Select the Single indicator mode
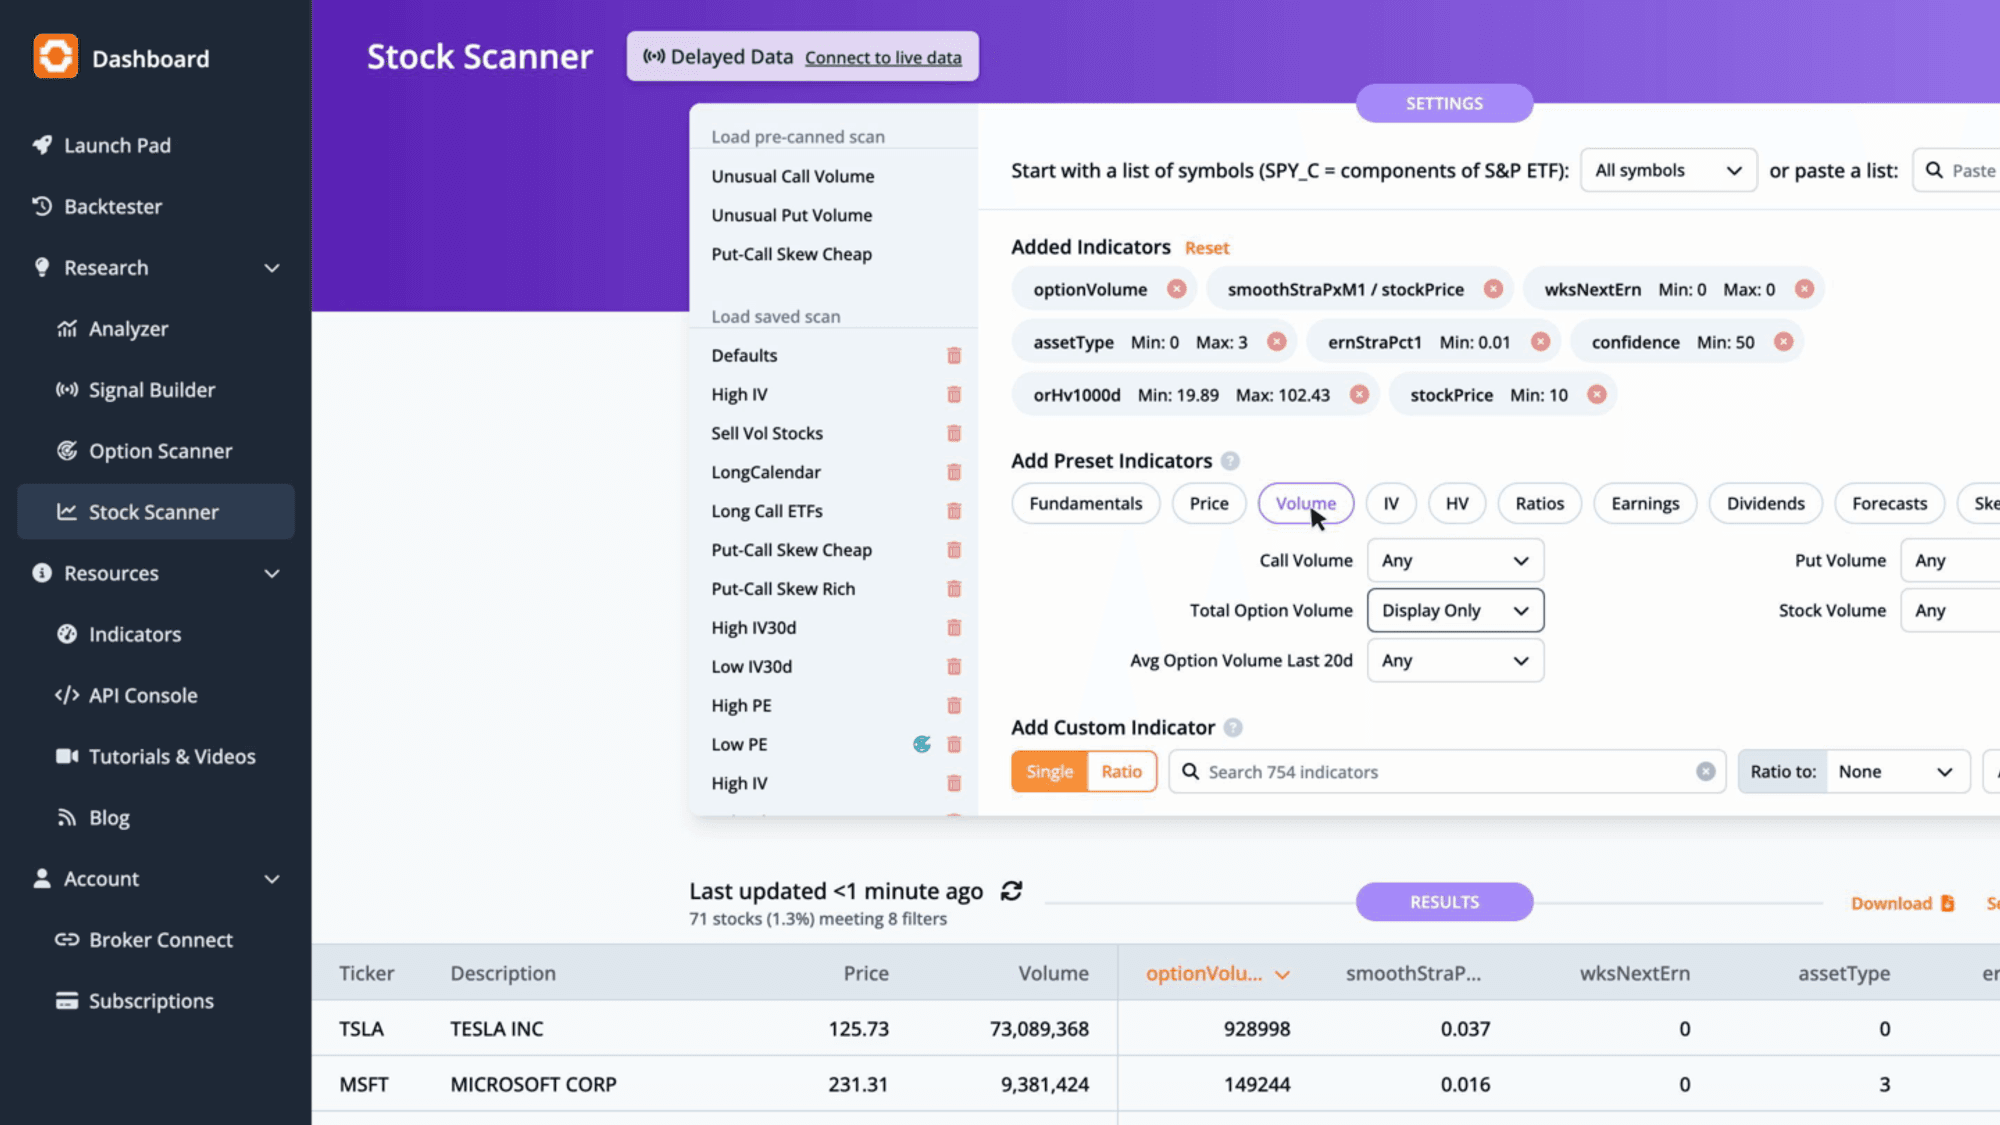Viewport: 2000px width, 1125px height. [x=1049, y=772]
